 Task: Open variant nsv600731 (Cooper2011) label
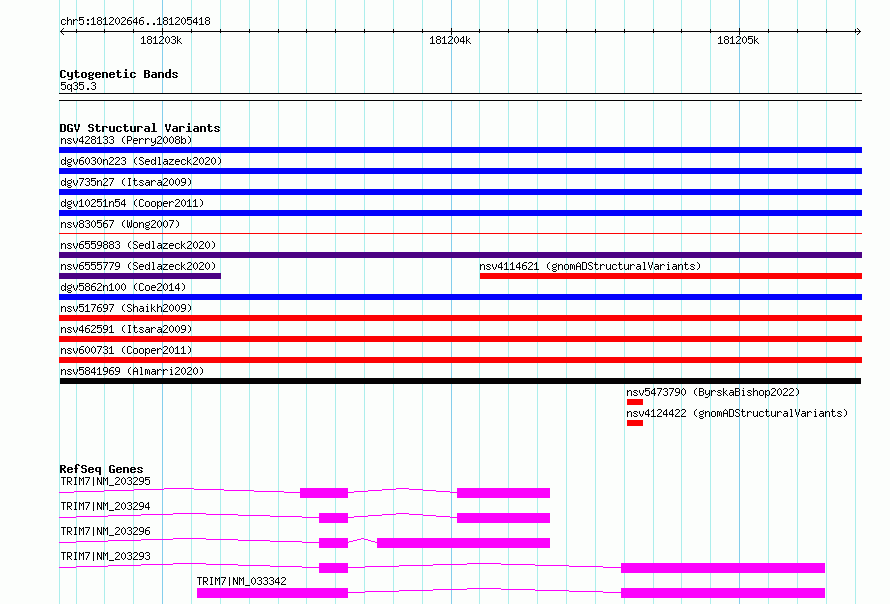pos(126,350)
